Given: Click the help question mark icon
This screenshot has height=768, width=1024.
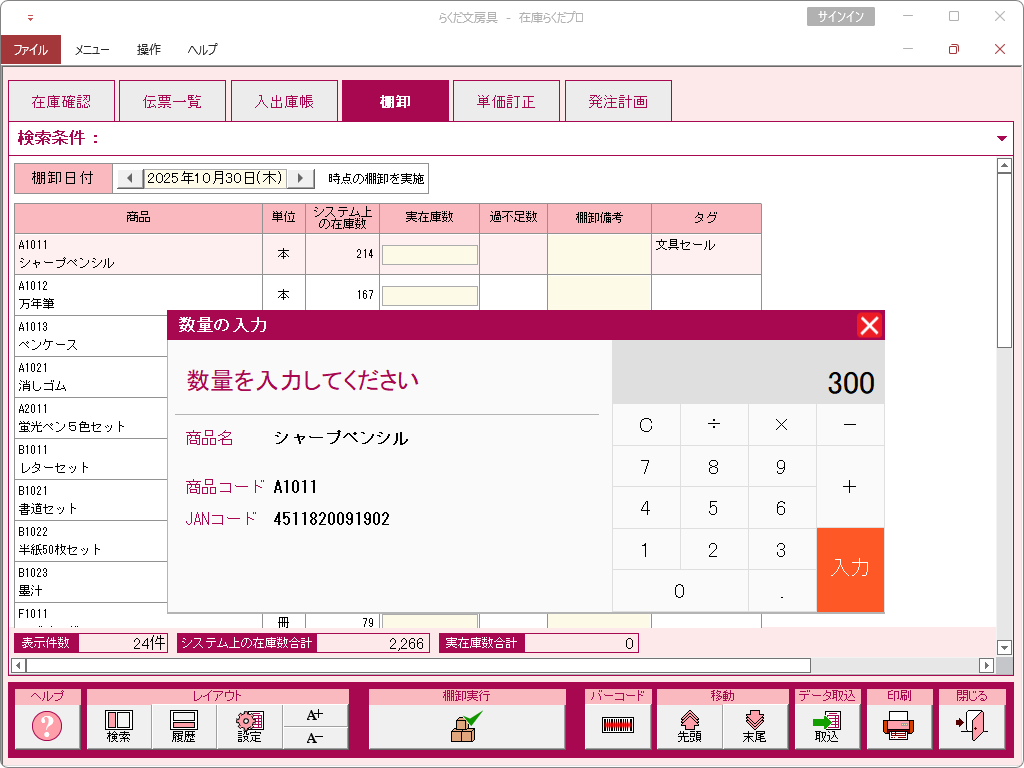Looking at the screenshot, I should click(47, 726).
